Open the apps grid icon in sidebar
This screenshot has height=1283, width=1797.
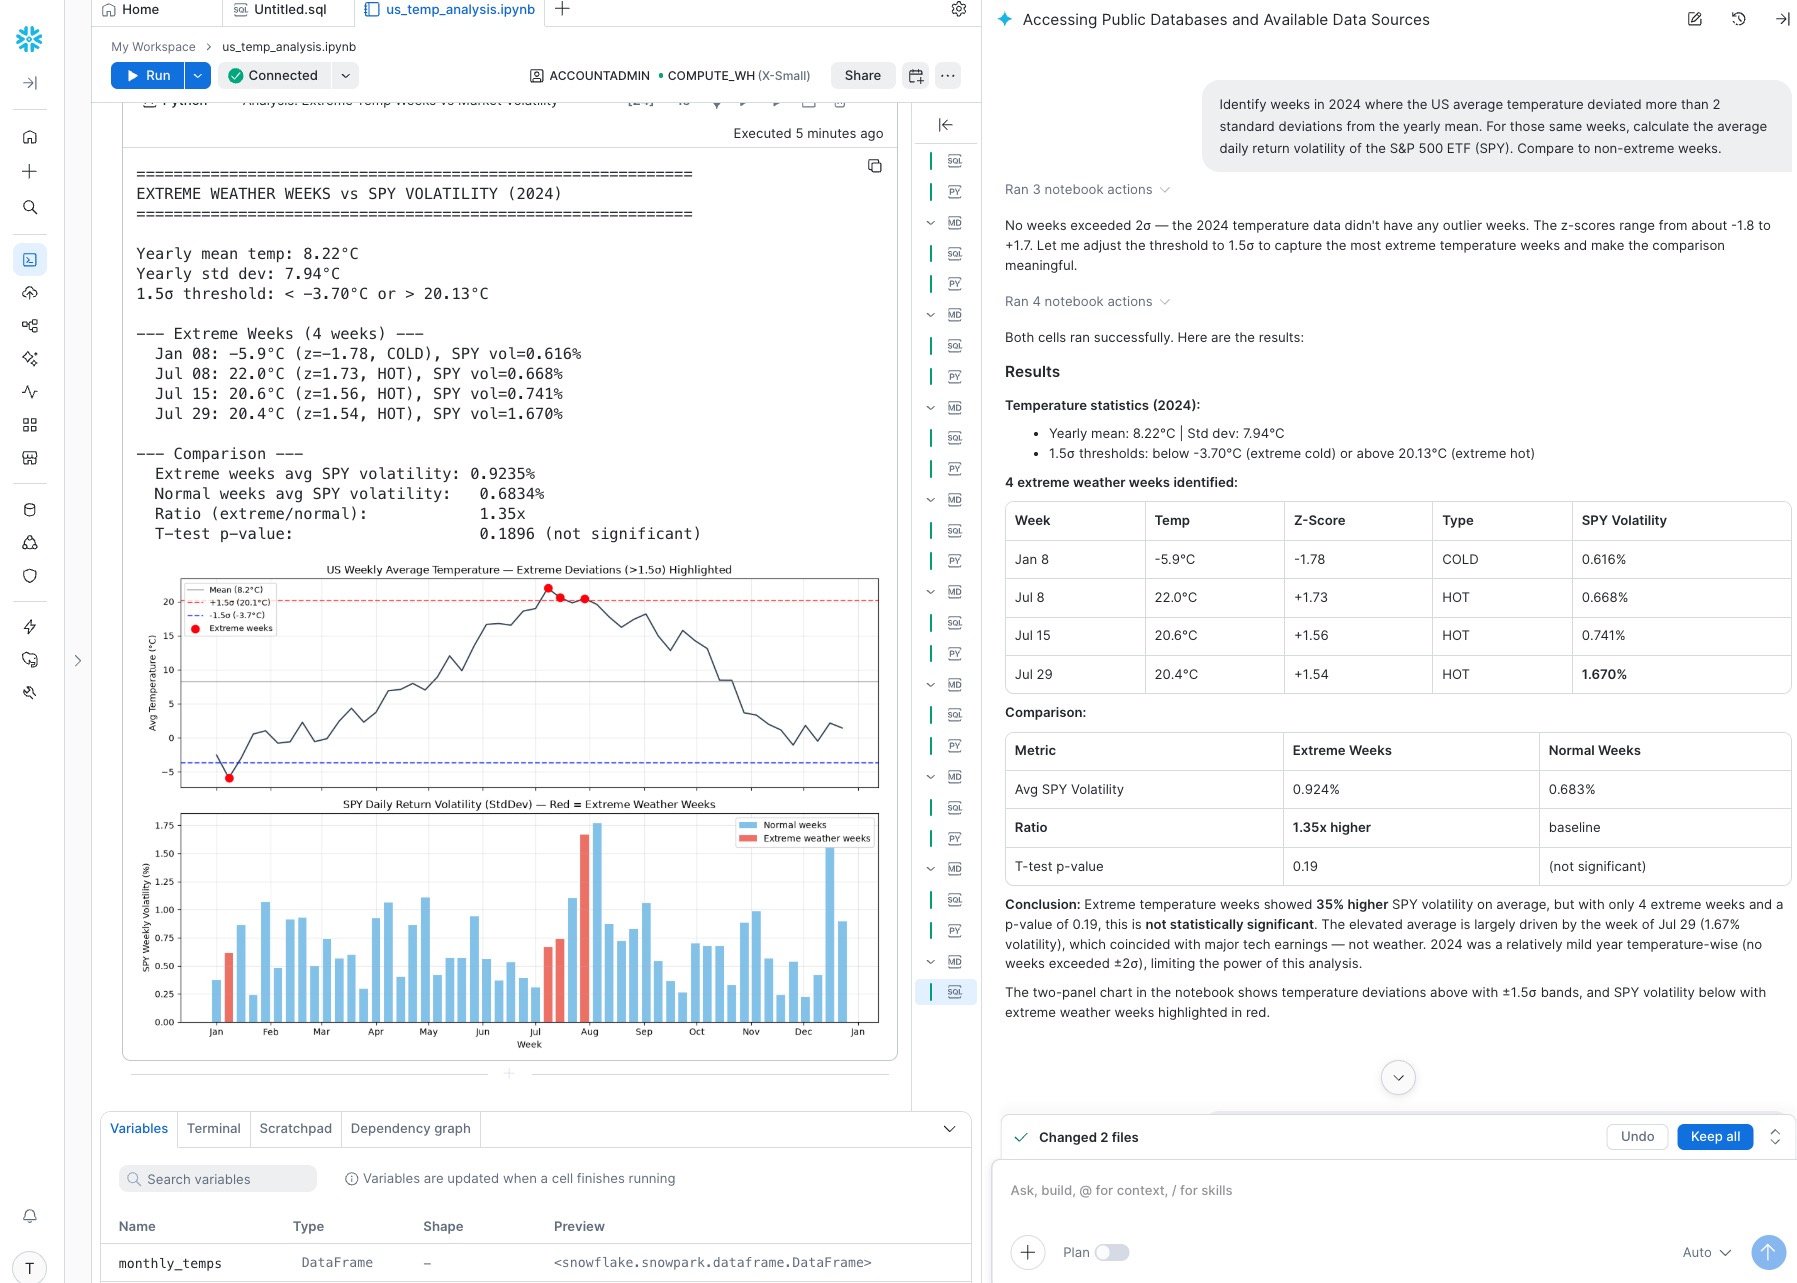(x=30, y=425)
